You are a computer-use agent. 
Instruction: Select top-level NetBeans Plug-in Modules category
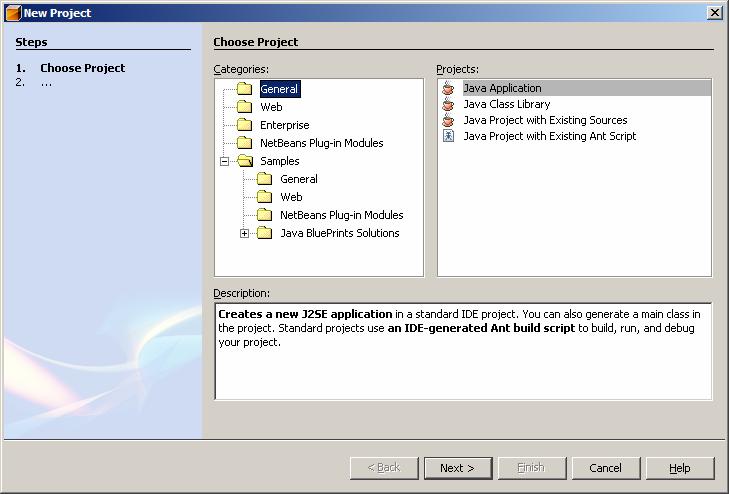(x=322, y=143)
